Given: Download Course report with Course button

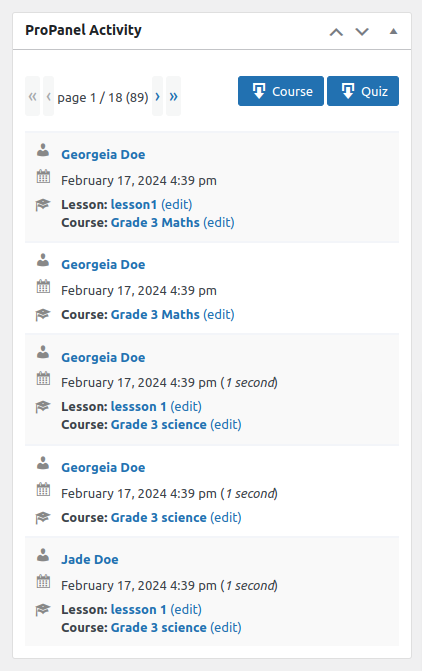Looking at the screenshot, I should pos(281,91).
